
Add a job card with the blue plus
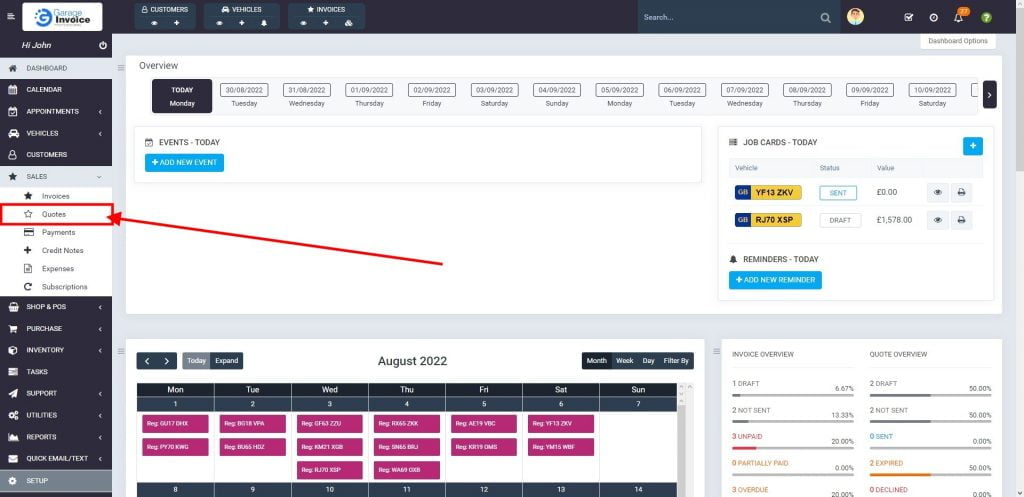tap(972, 146)
